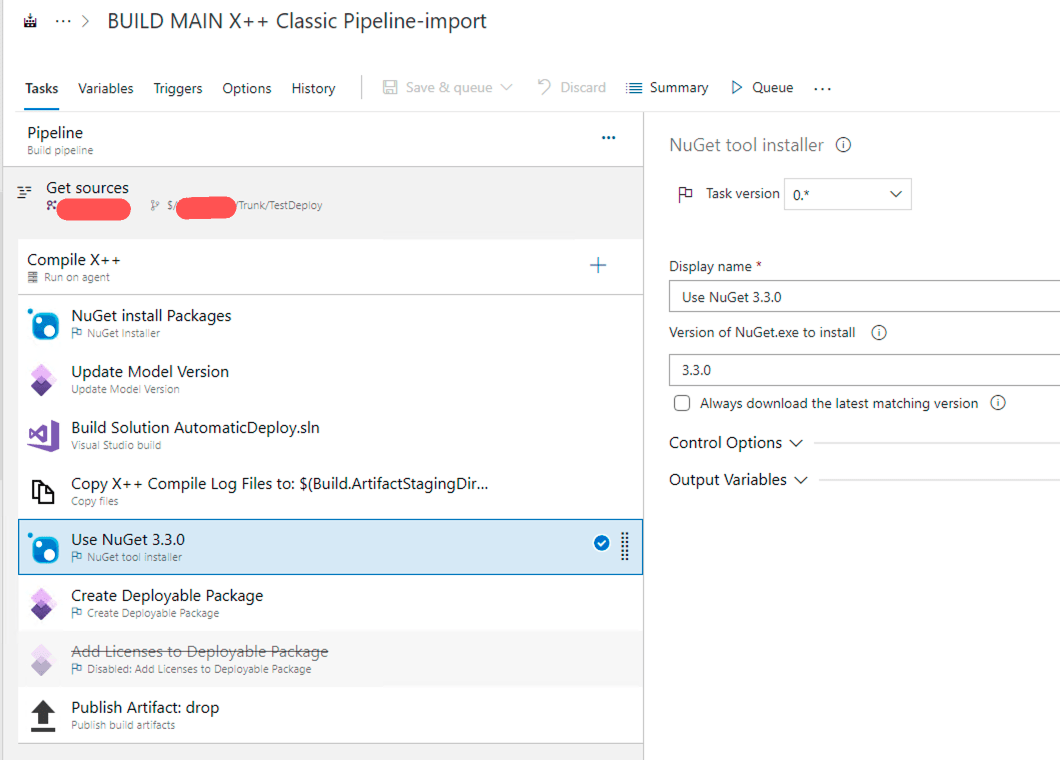1060x760 pixels.
Task: Enable Always download the latest matching version
Action: 681,404
